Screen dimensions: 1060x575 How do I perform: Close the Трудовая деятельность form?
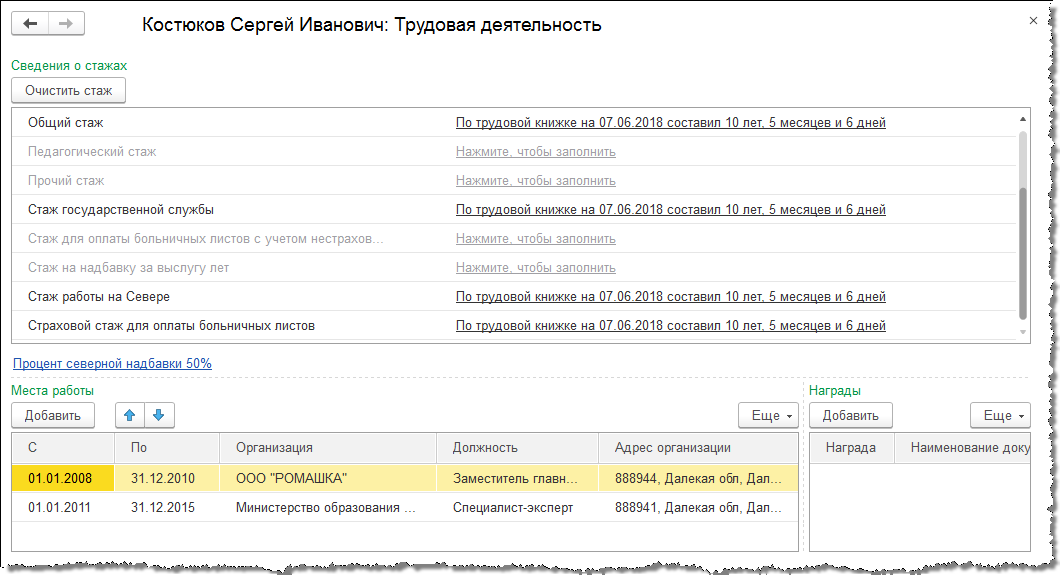click(1032, 20)
